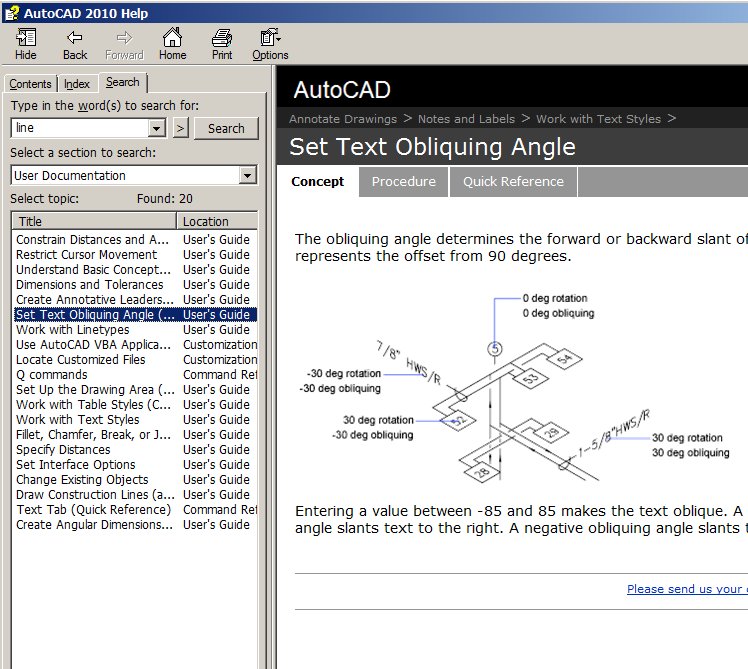Click in the search word input field
The width and height of the screenshot is (748, 669).
click(80, 128)
